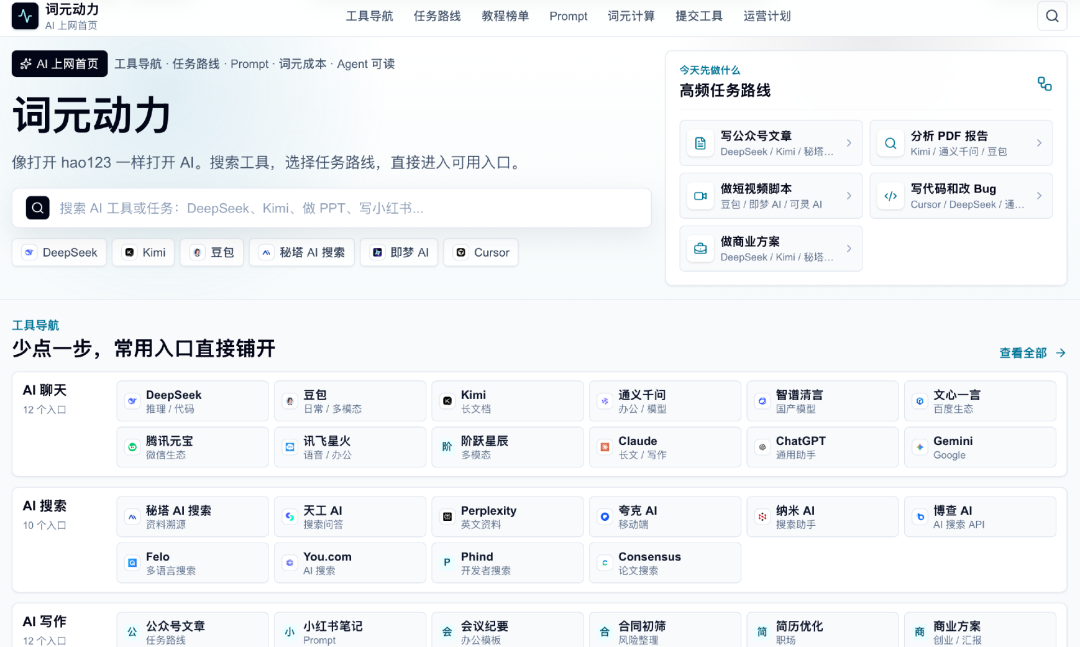Viewport: 1080px width, 647px height.
Task: Click the 秘塔 AI 搜索 quick chip
Action: pos(302,252)
